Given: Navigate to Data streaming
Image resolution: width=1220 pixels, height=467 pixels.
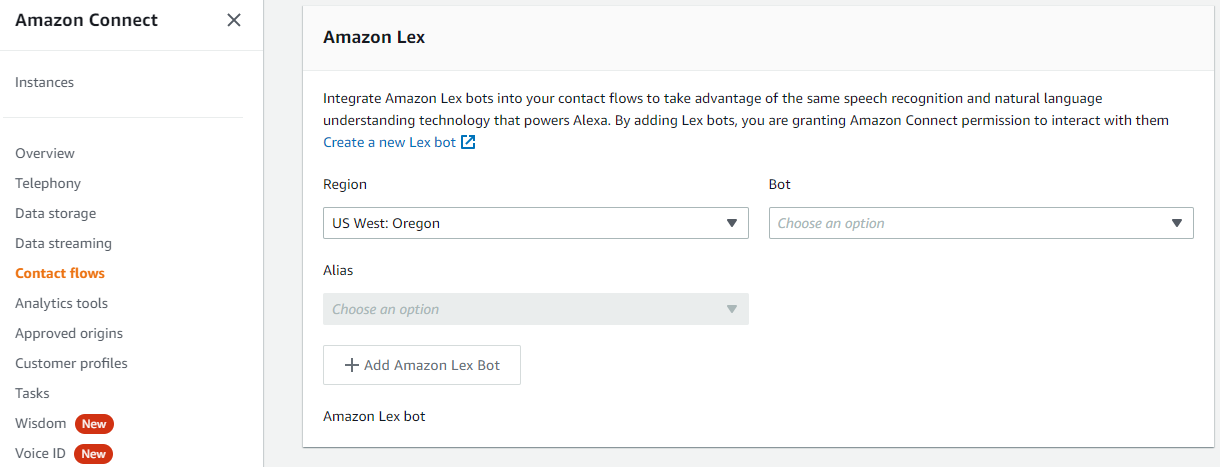Looking at the screenshot, I should click(63, 243).
